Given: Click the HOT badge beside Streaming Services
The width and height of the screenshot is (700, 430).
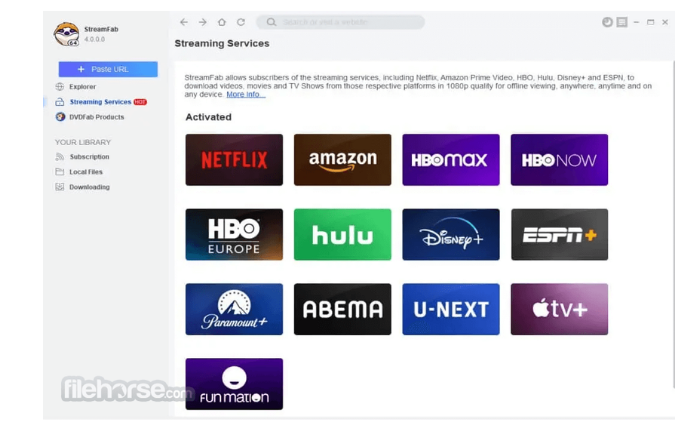Looking at the screenshot, I should 140,102.
